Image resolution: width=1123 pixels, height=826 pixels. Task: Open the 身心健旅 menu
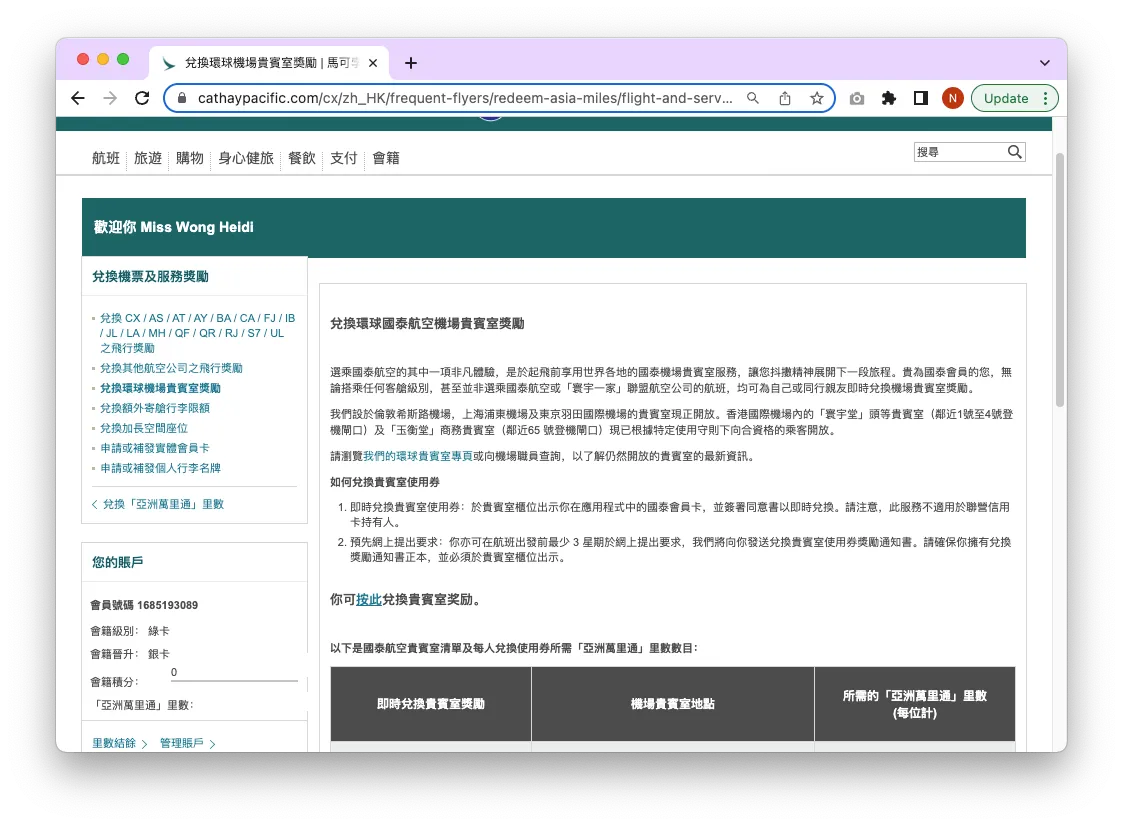tap(246, 158)
